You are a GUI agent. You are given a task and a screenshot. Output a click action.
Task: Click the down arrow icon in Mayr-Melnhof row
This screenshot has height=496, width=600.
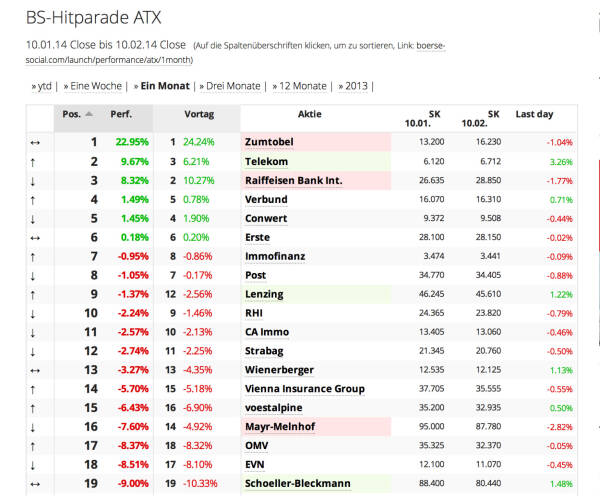tap(33, 427)
